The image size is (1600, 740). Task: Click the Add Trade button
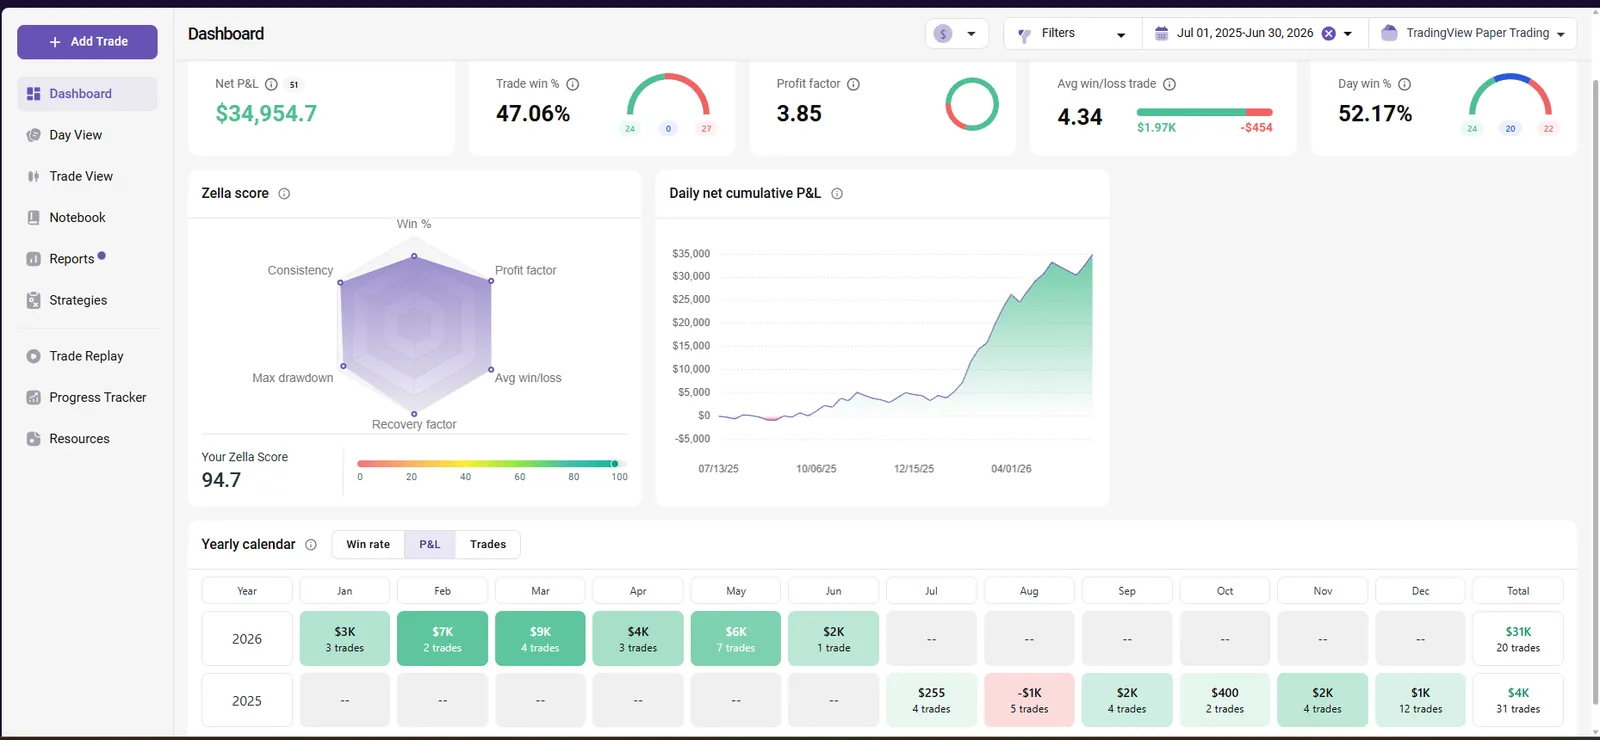coord(87,42)
